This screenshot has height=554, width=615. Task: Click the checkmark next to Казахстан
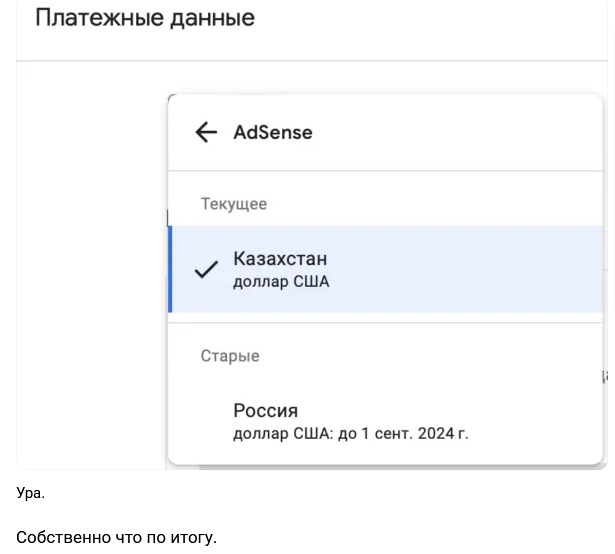206,269
